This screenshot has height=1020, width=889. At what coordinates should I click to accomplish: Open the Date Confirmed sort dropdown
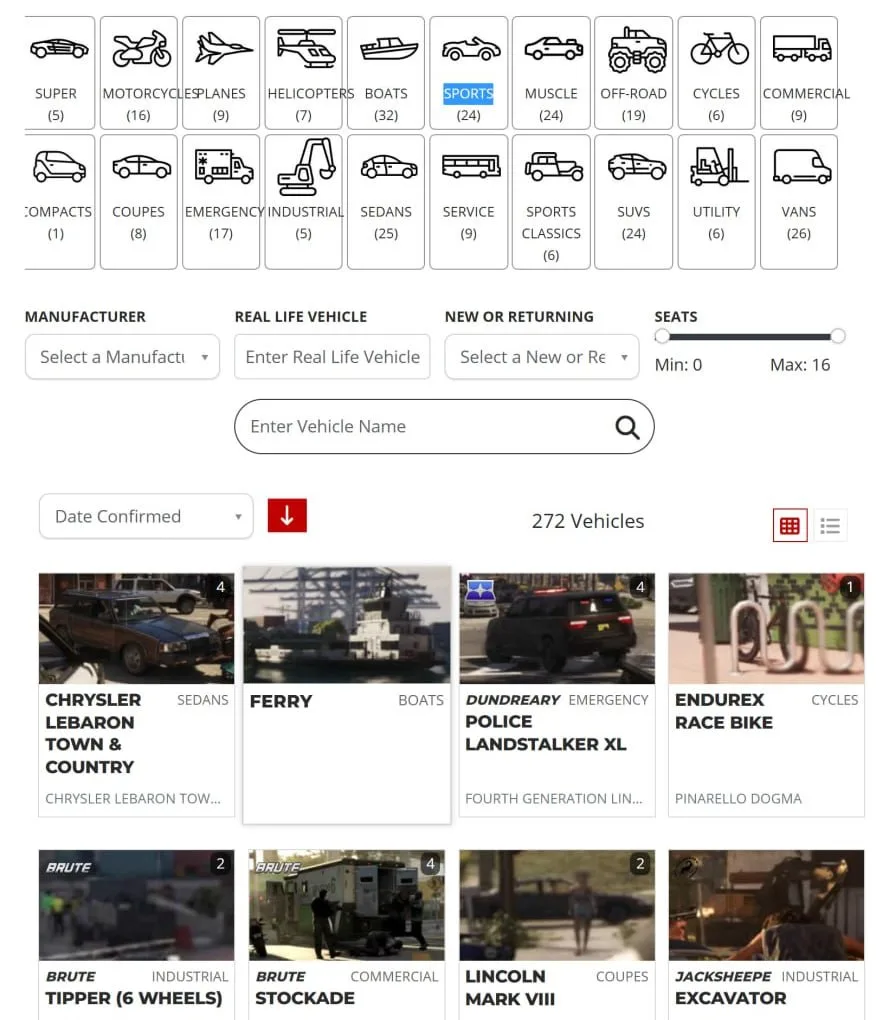pyautogui.click(x=146, y=516)
